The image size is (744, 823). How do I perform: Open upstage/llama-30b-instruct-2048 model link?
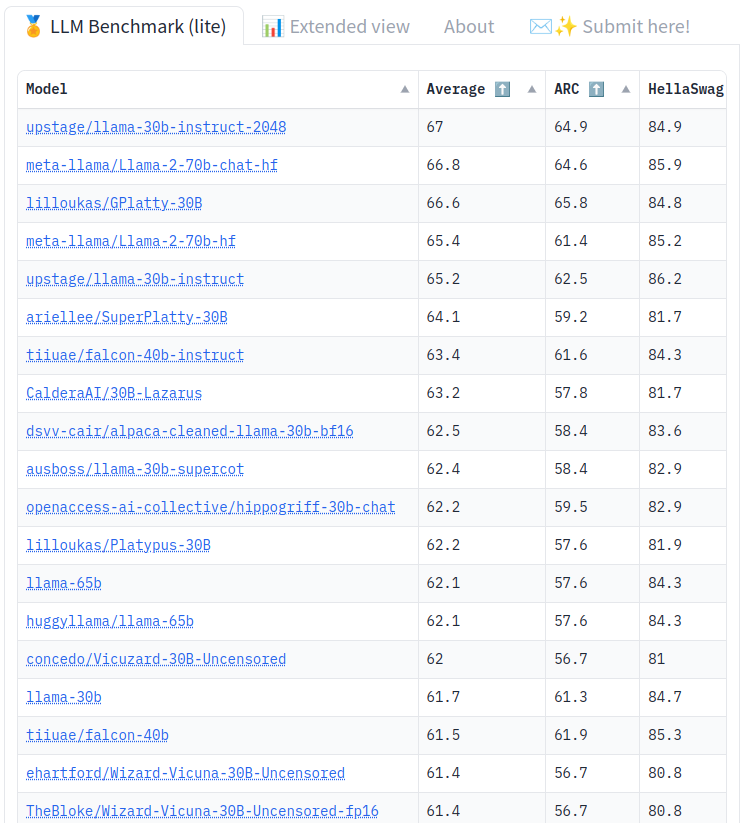click(156, 127)
